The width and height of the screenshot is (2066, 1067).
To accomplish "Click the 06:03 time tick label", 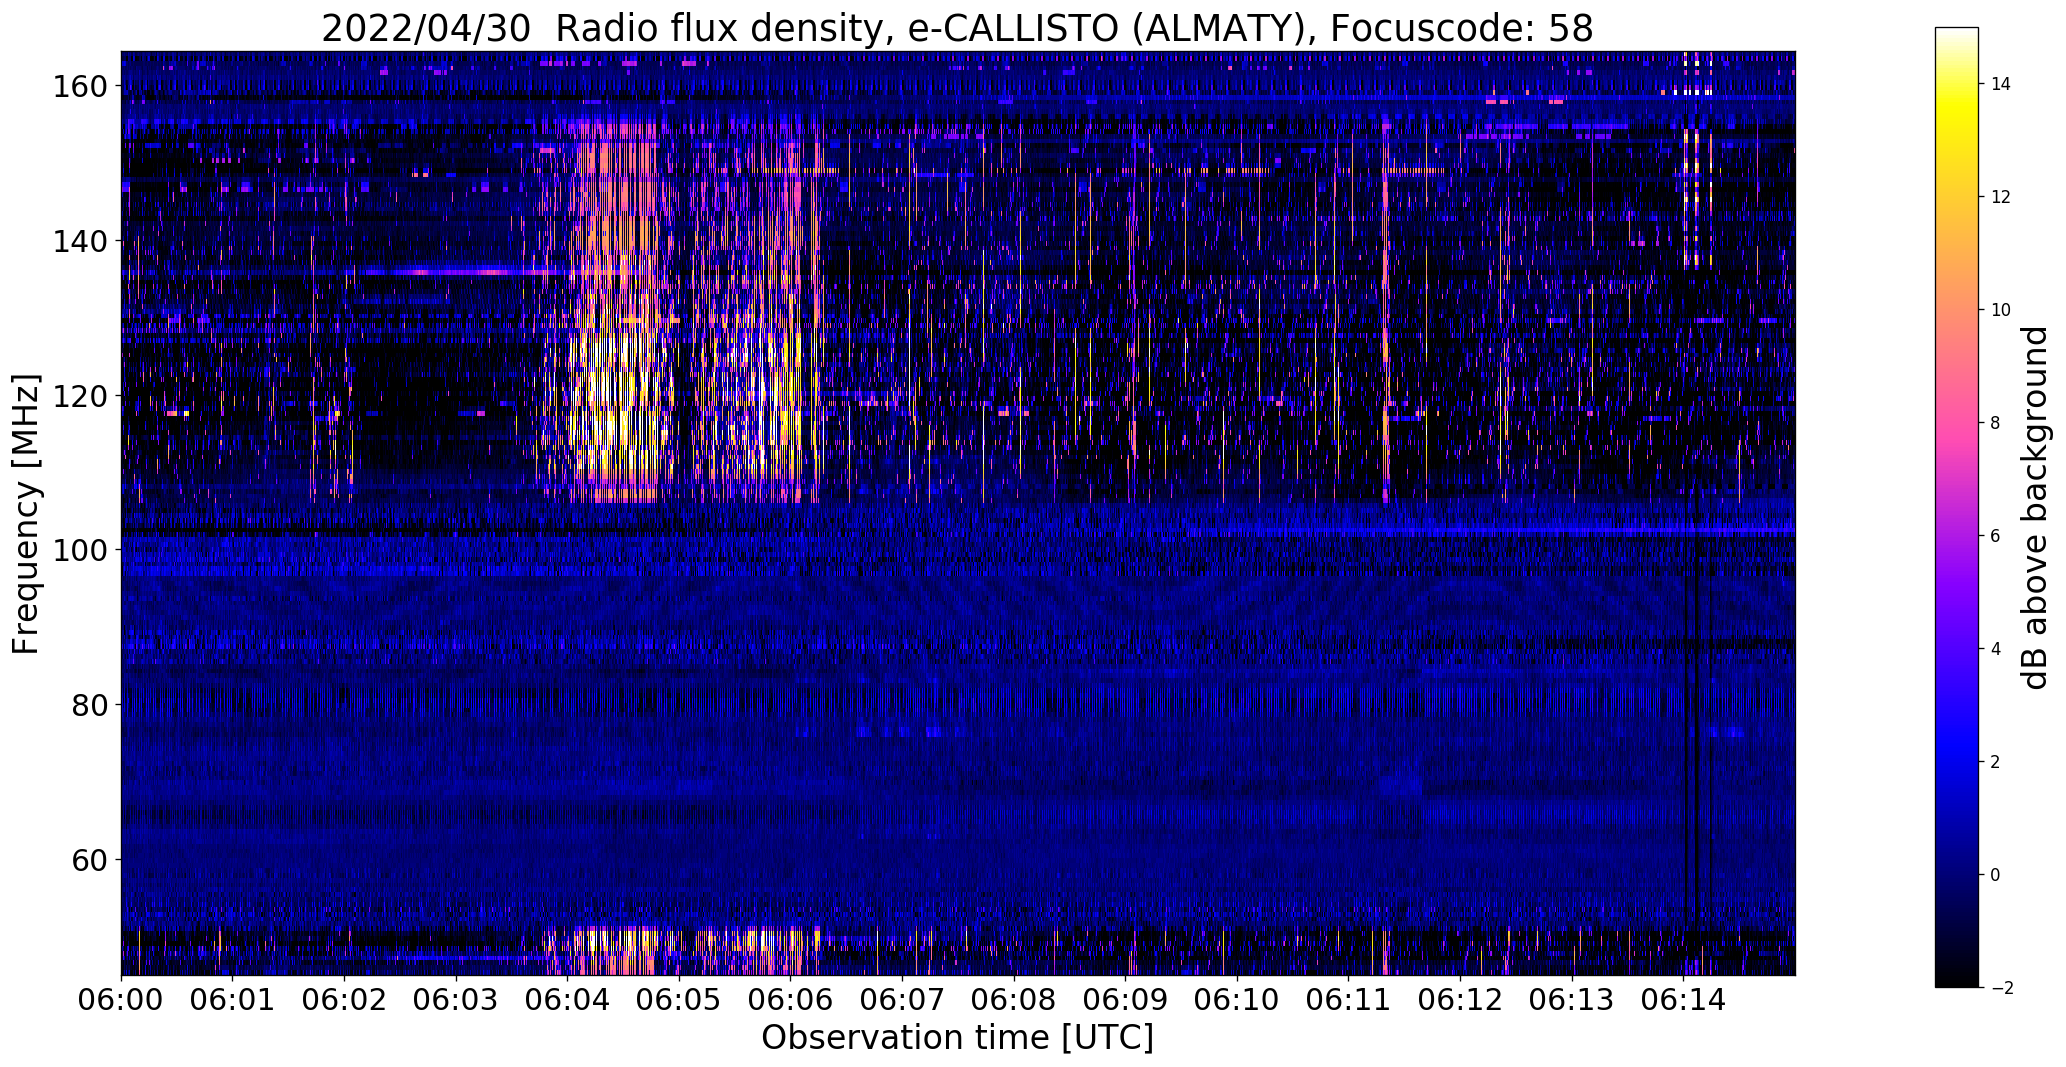I will coord(456,998).
